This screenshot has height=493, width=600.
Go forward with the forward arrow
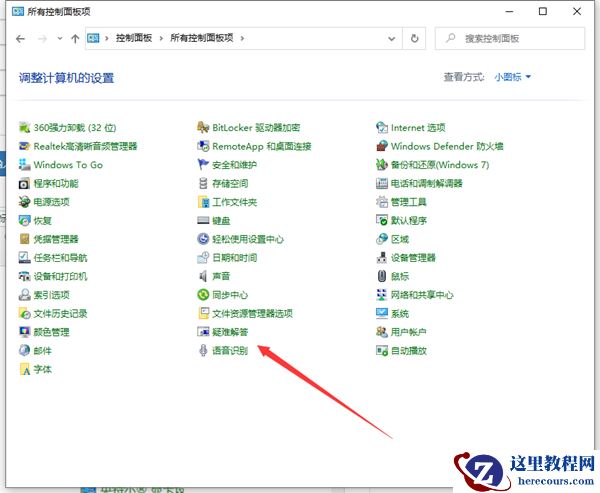(x=42, y=38)
